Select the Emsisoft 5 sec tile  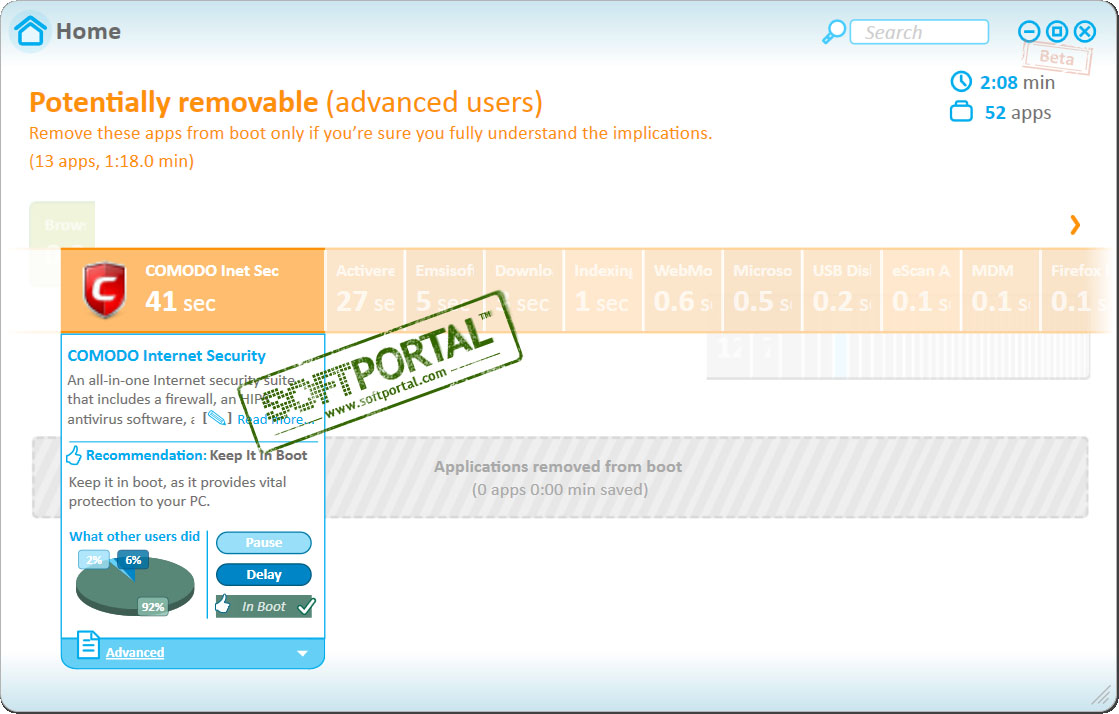coord(445,290)
